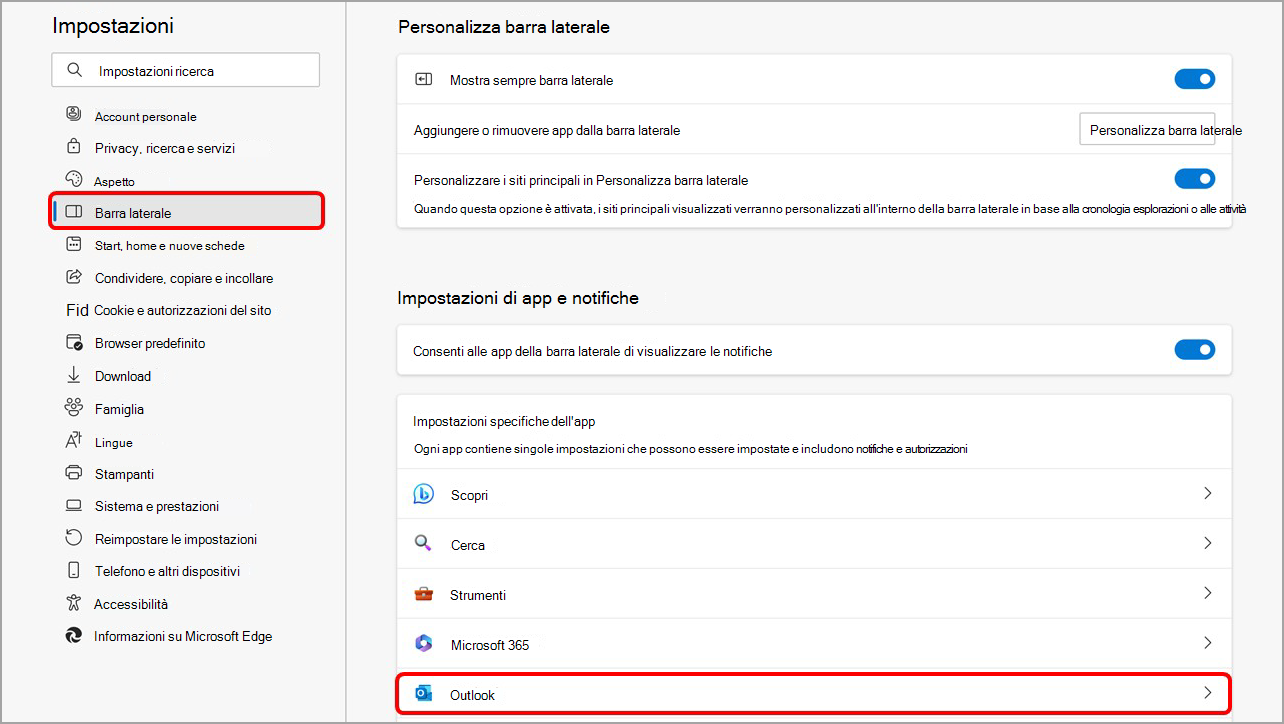The height and width of the screenshot is (724, 1284).
Task: Expand Cerca app settings chevron
Action: tap(1208, 543)
